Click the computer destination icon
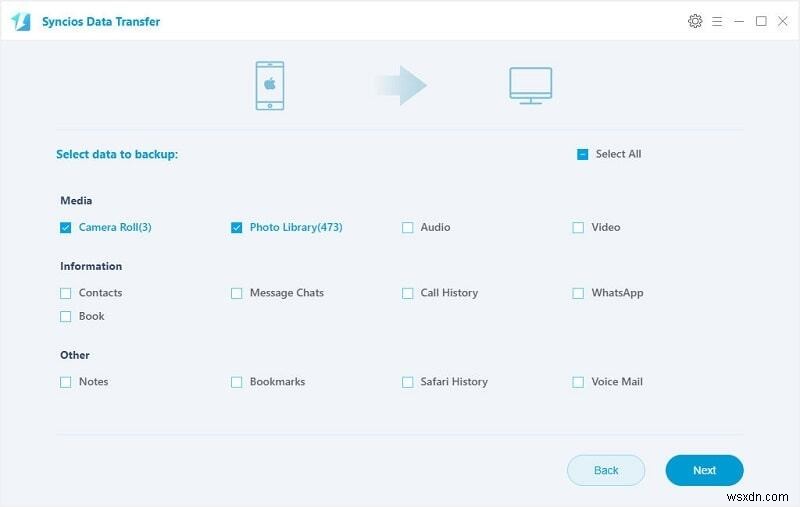The height and width of the screenshot is (507, 800). [531, 85]
